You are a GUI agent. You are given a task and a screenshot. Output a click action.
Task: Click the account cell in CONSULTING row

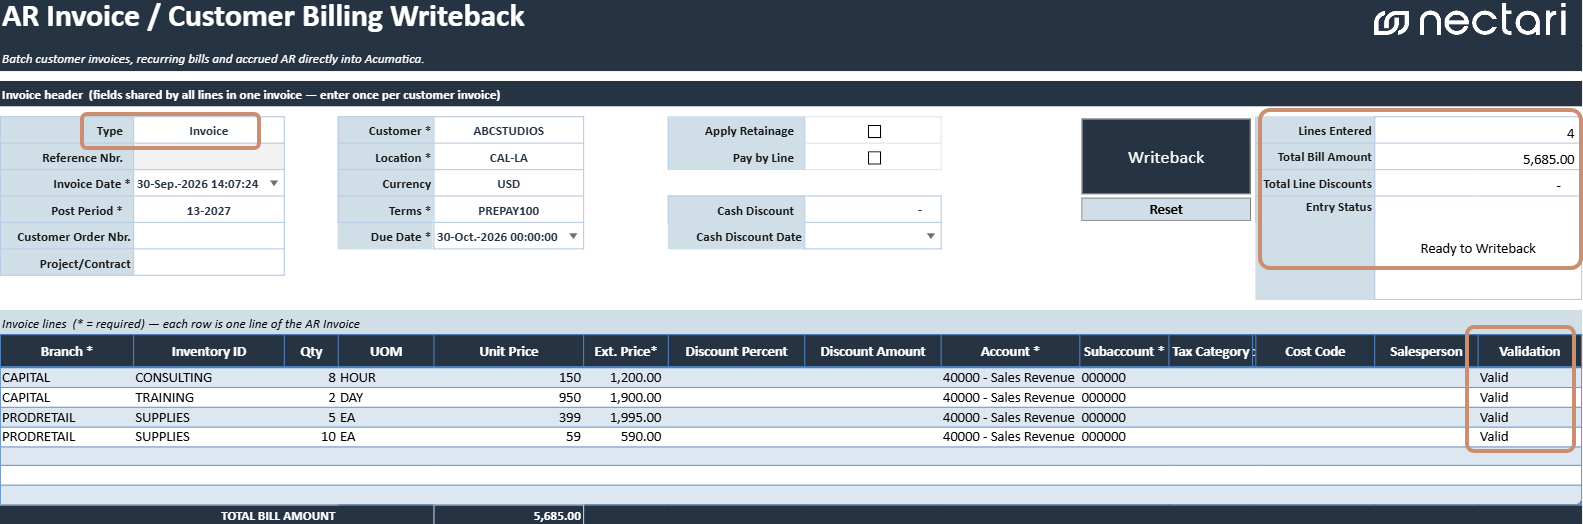[x=1010, y=378]
